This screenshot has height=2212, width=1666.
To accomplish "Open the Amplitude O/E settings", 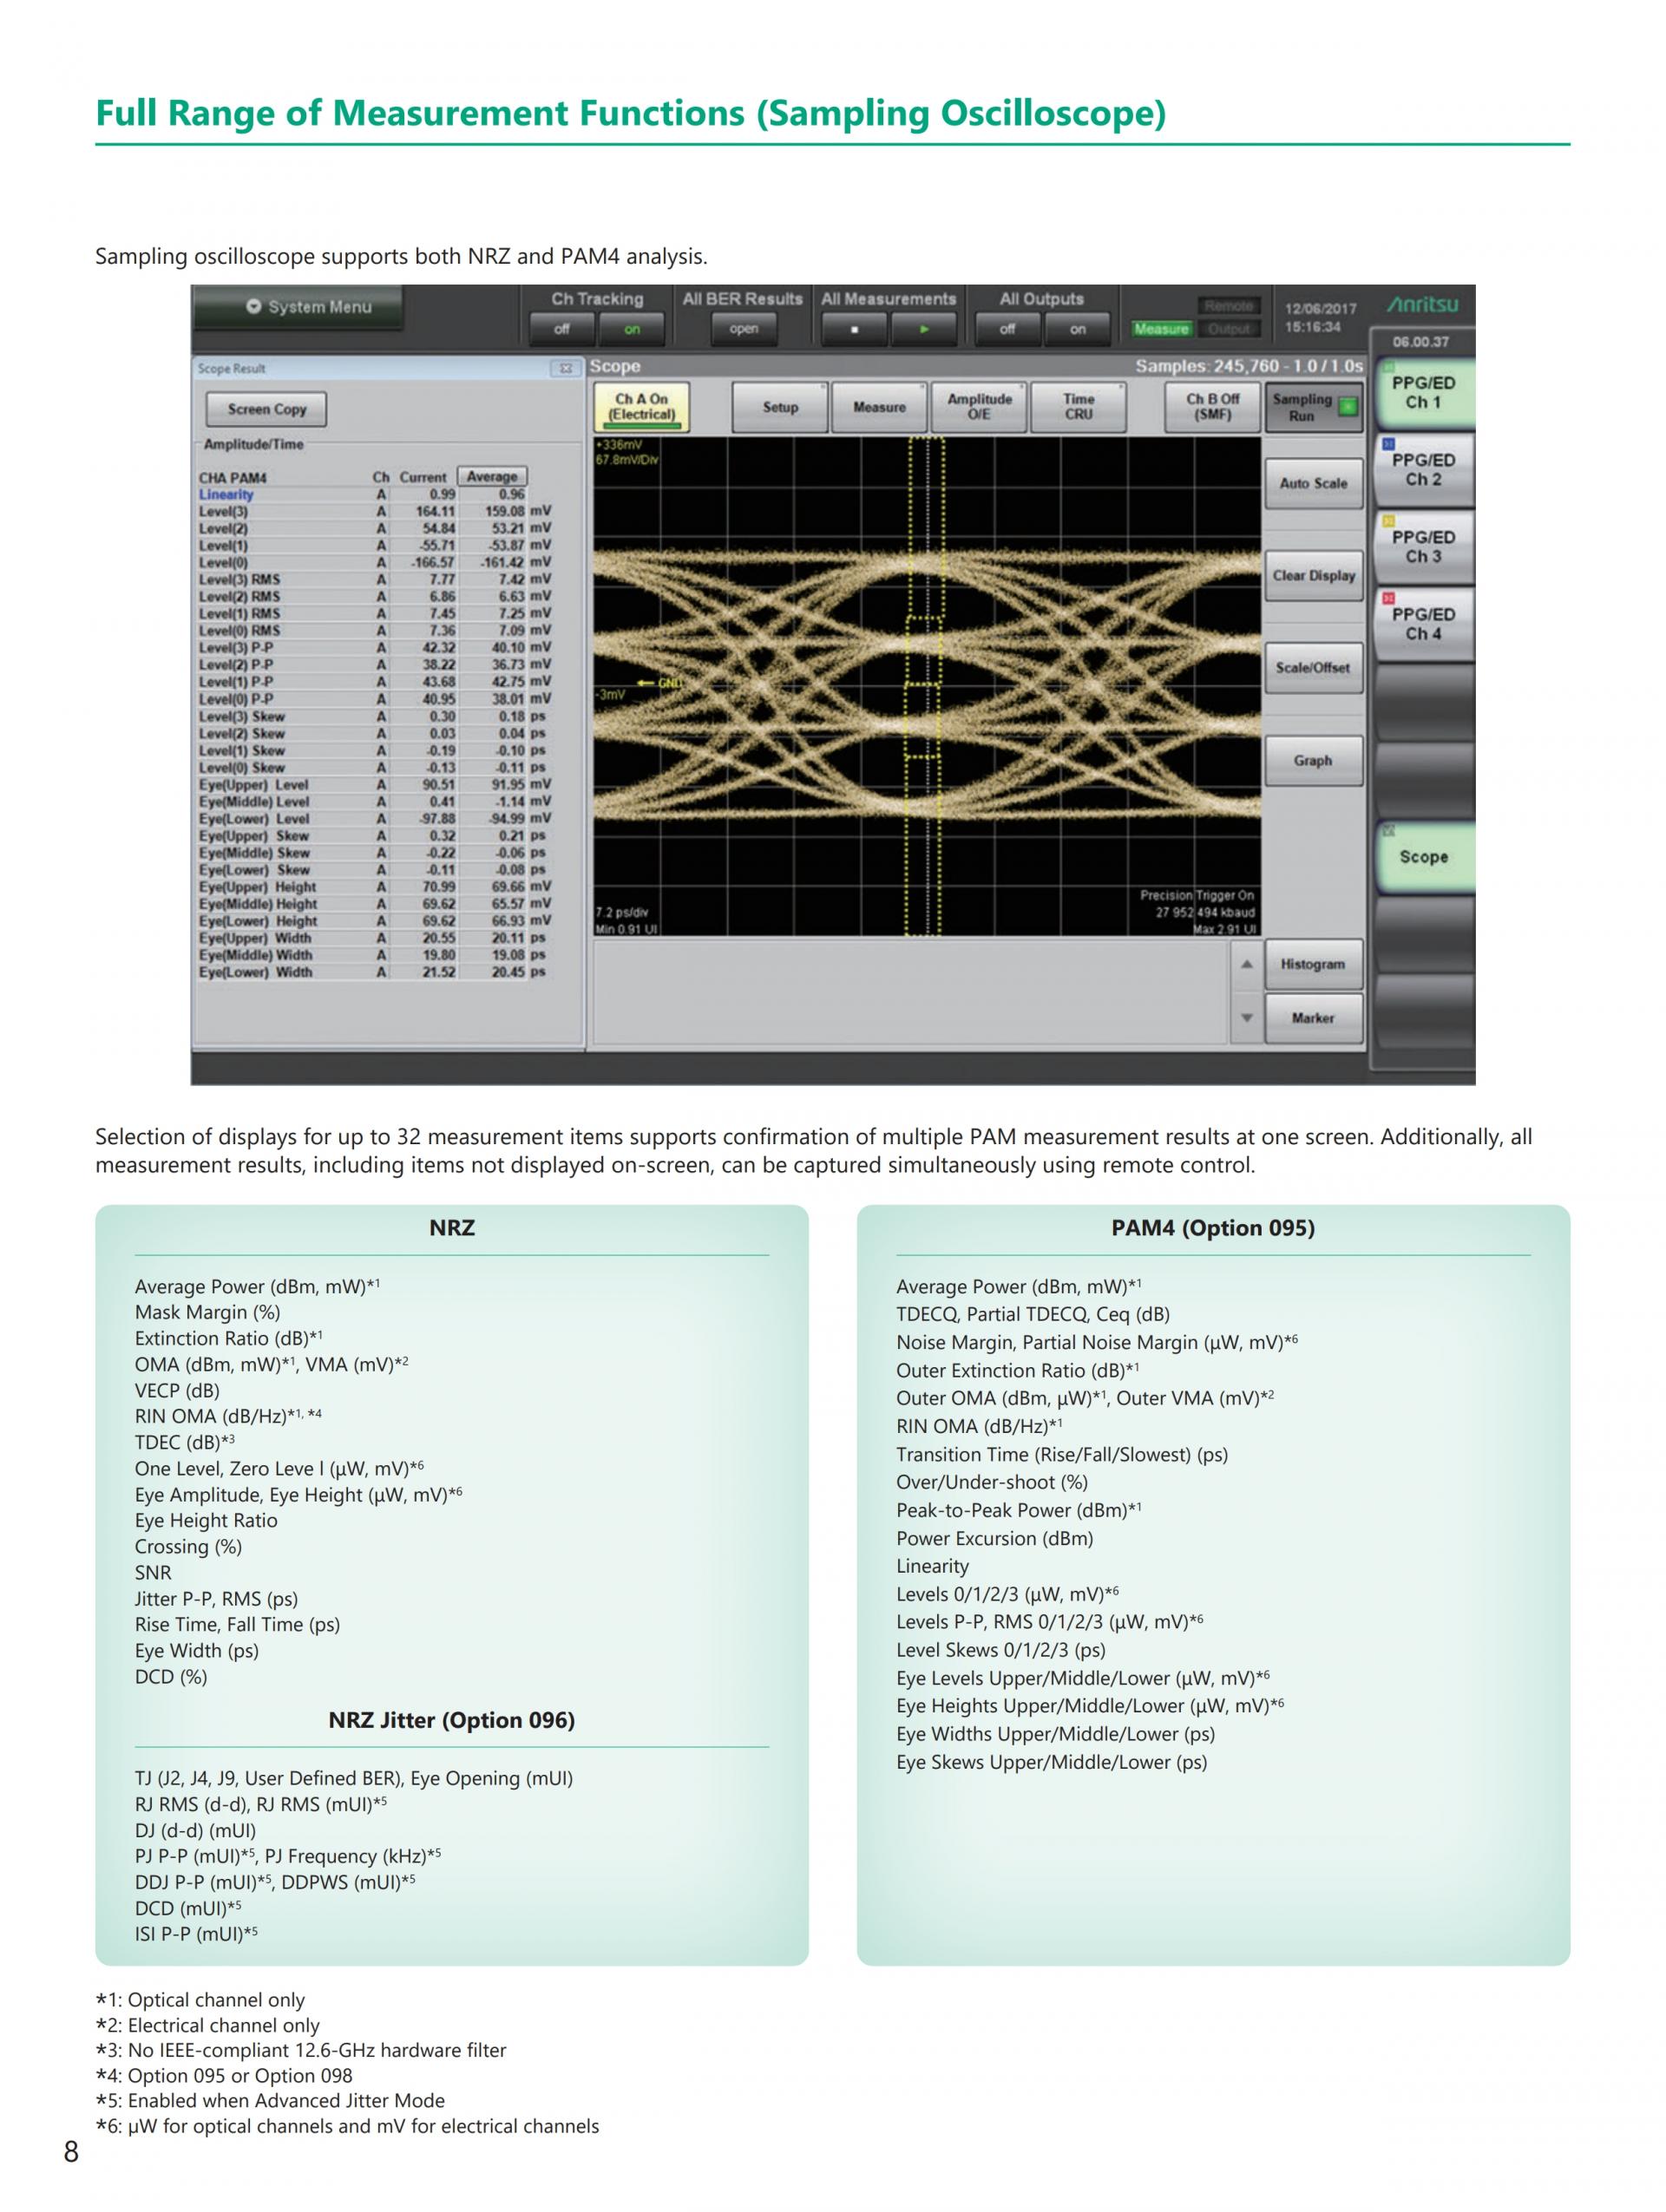I will [979, 407].
